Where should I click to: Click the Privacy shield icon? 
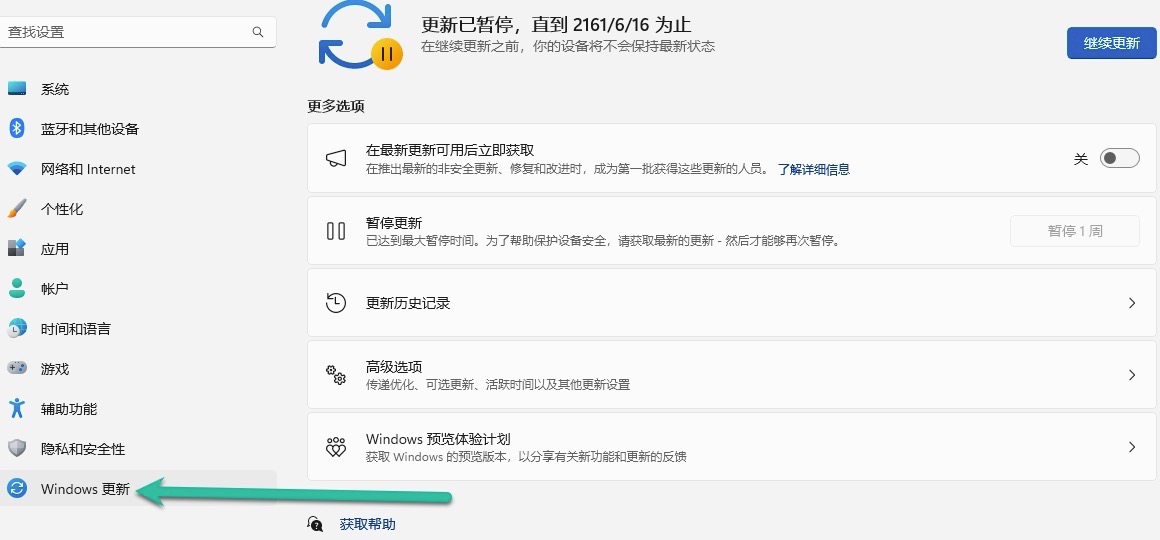click(x=17, y=448)
